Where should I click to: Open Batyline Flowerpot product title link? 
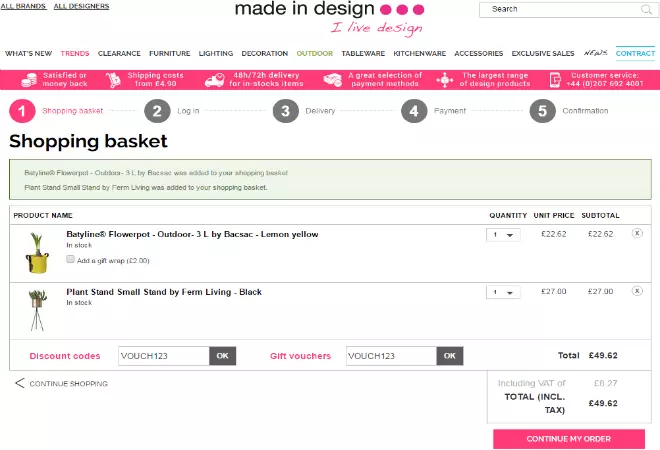tap(192, 234)
